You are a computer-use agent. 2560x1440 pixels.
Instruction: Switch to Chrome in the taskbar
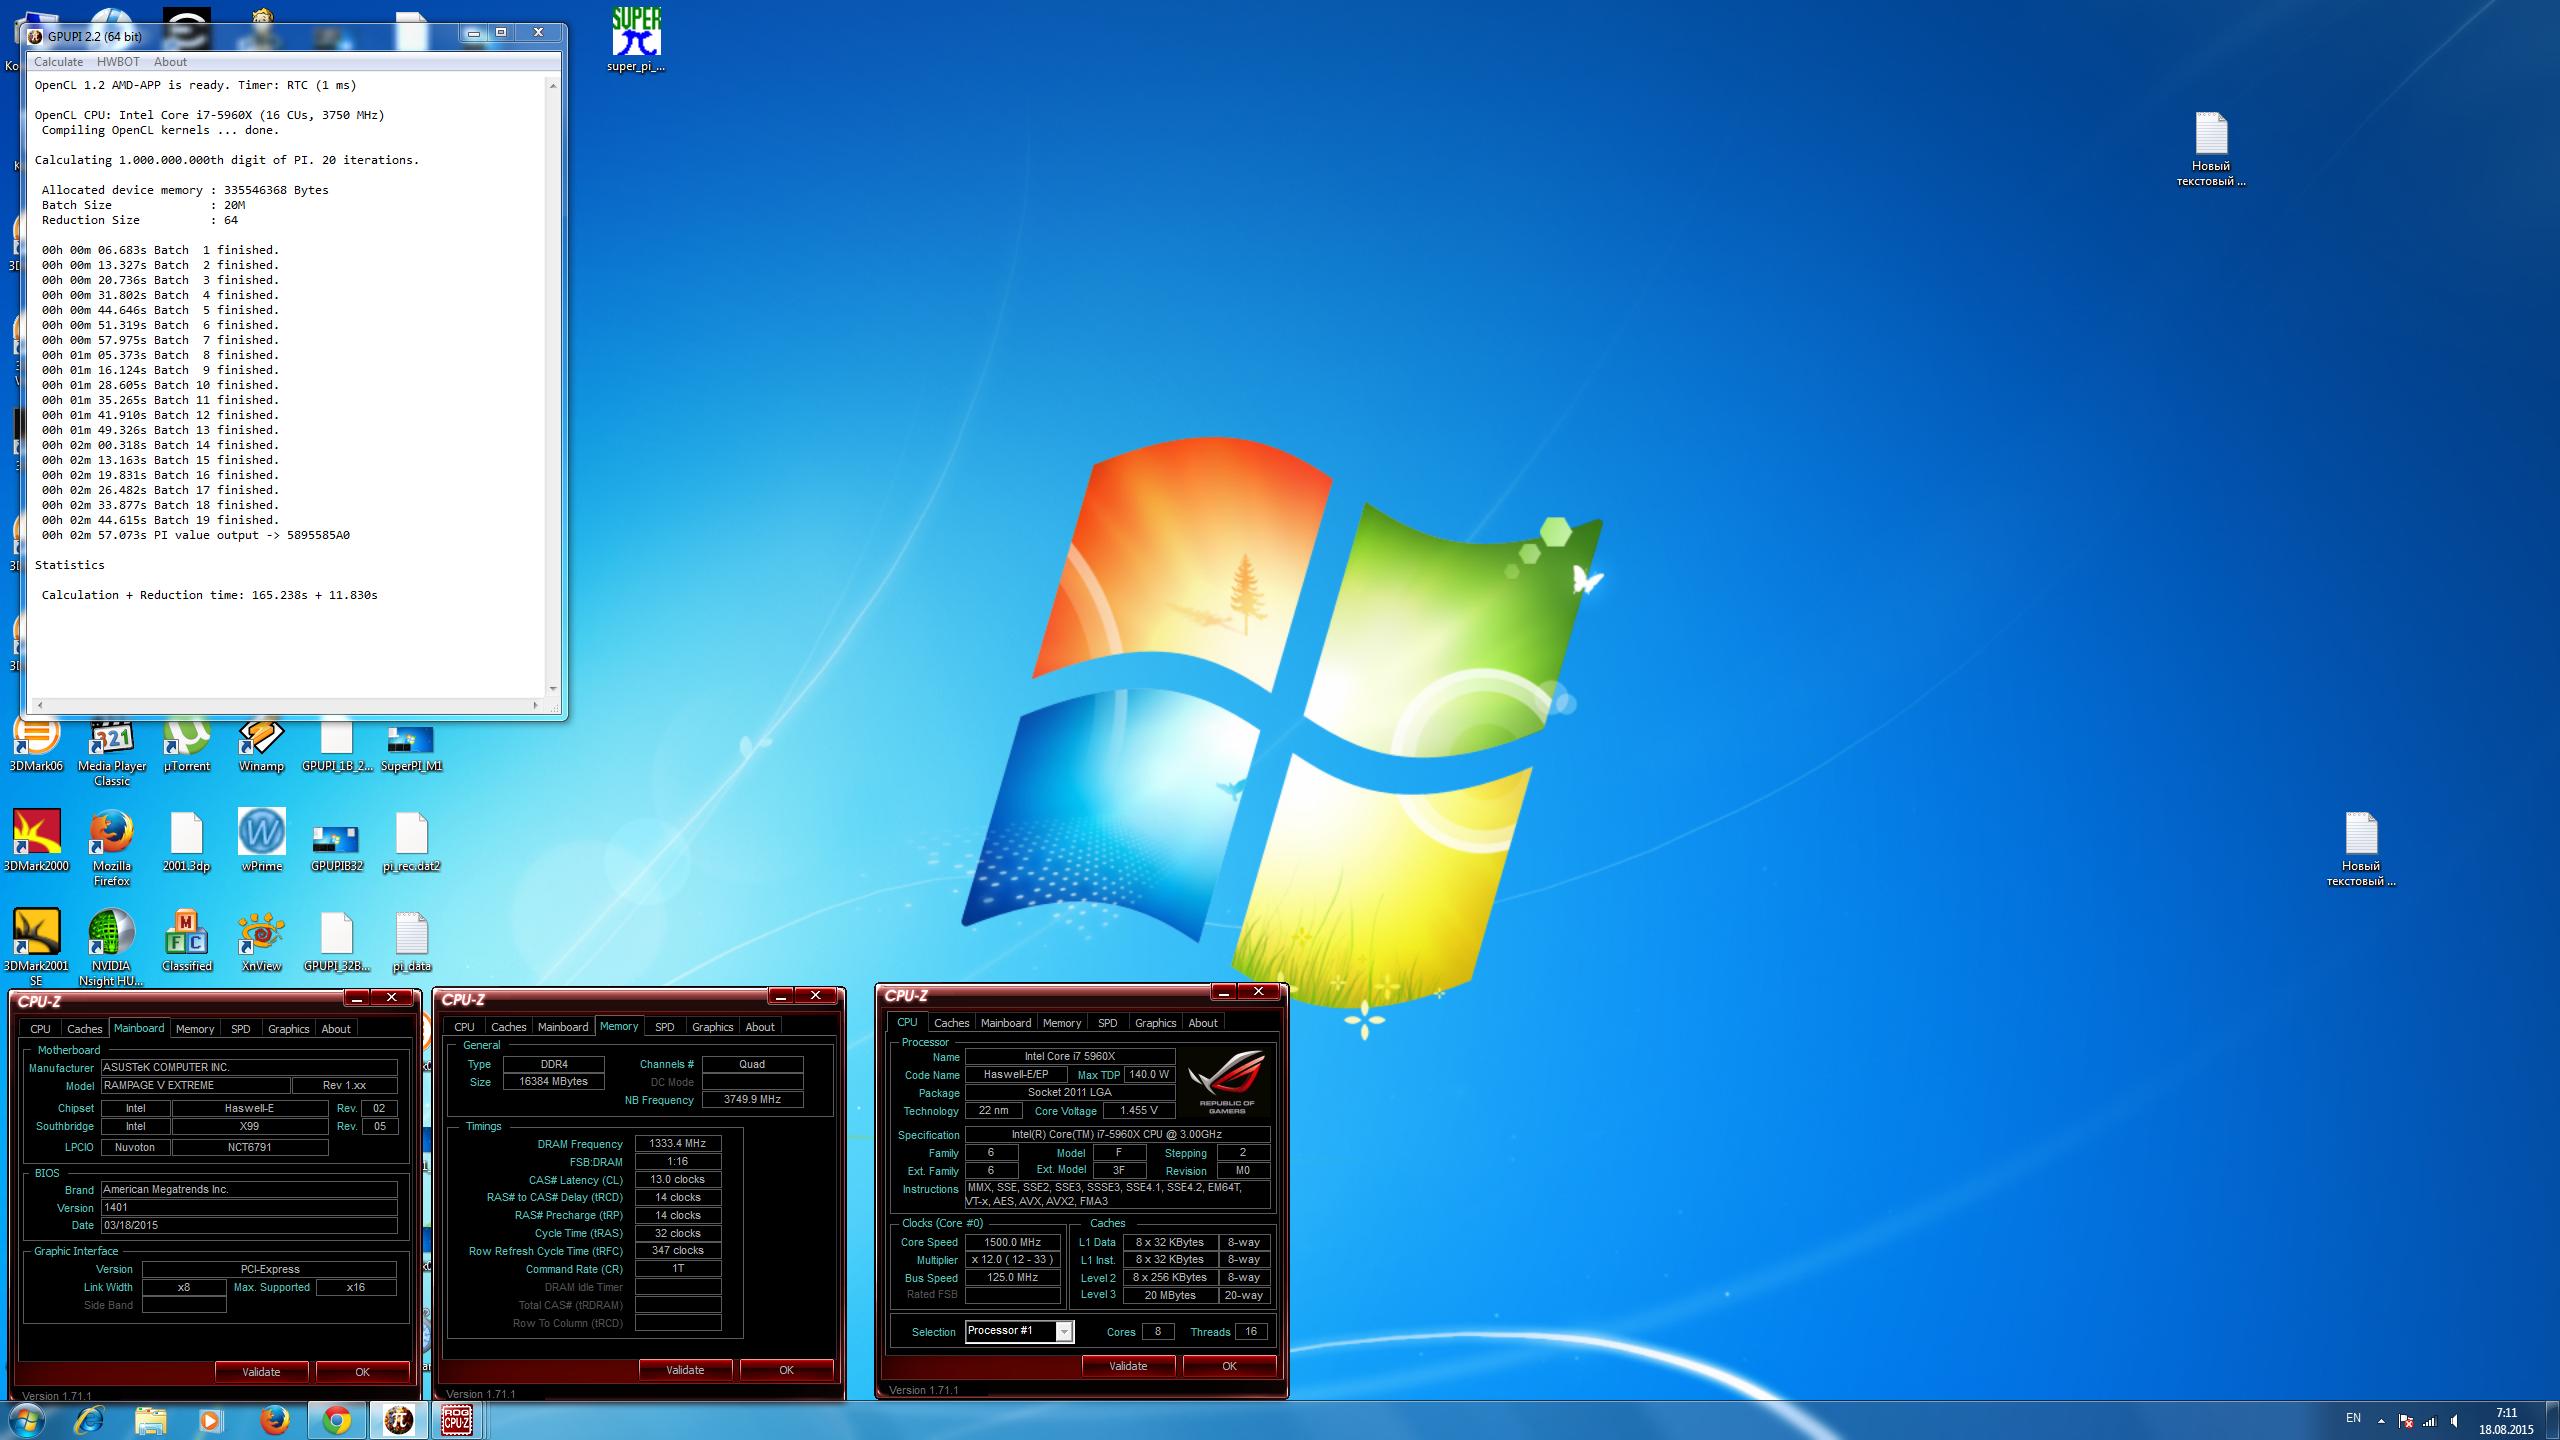(336, 1420)
